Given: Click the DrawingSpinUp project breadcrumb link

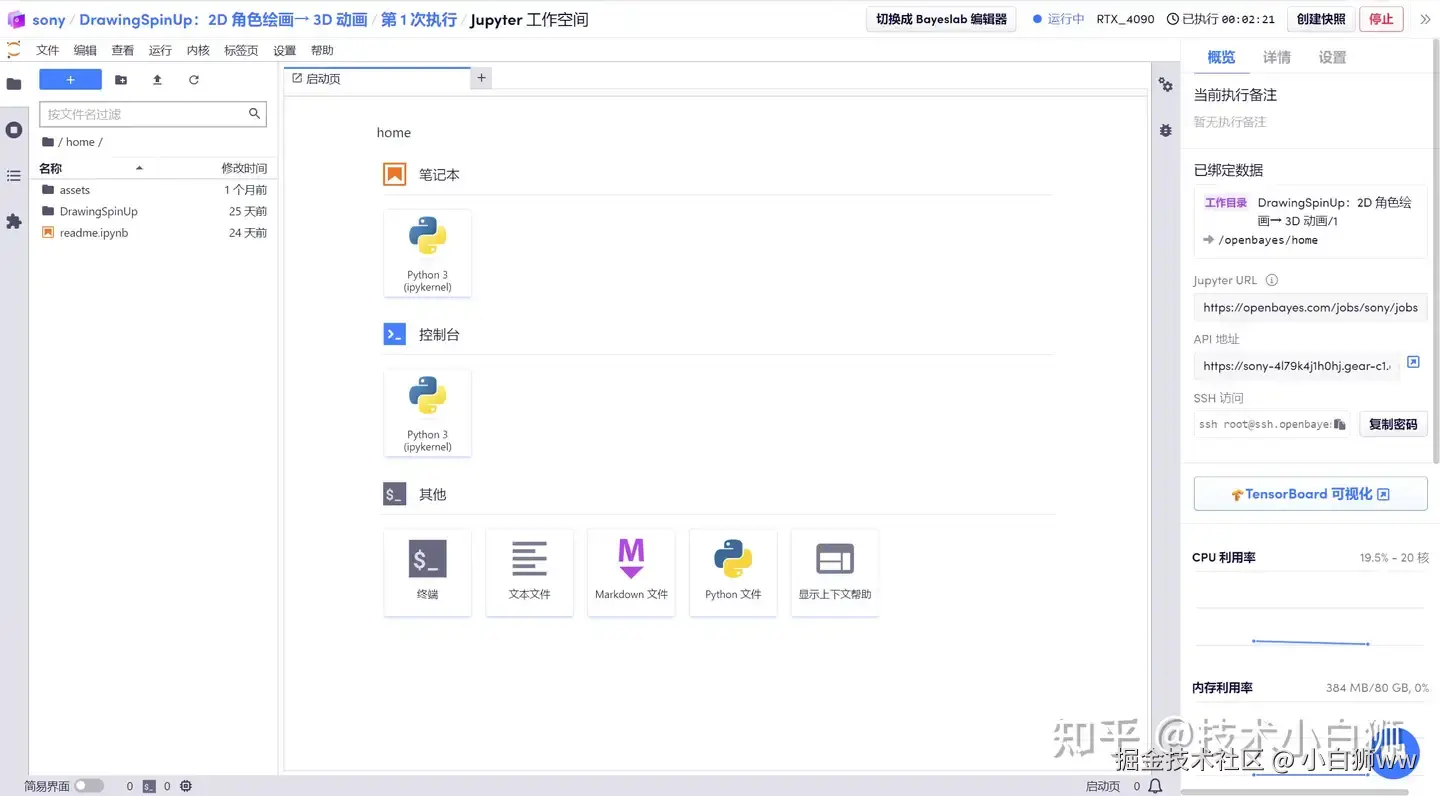Looking at the screenshot, I should 223,19.
